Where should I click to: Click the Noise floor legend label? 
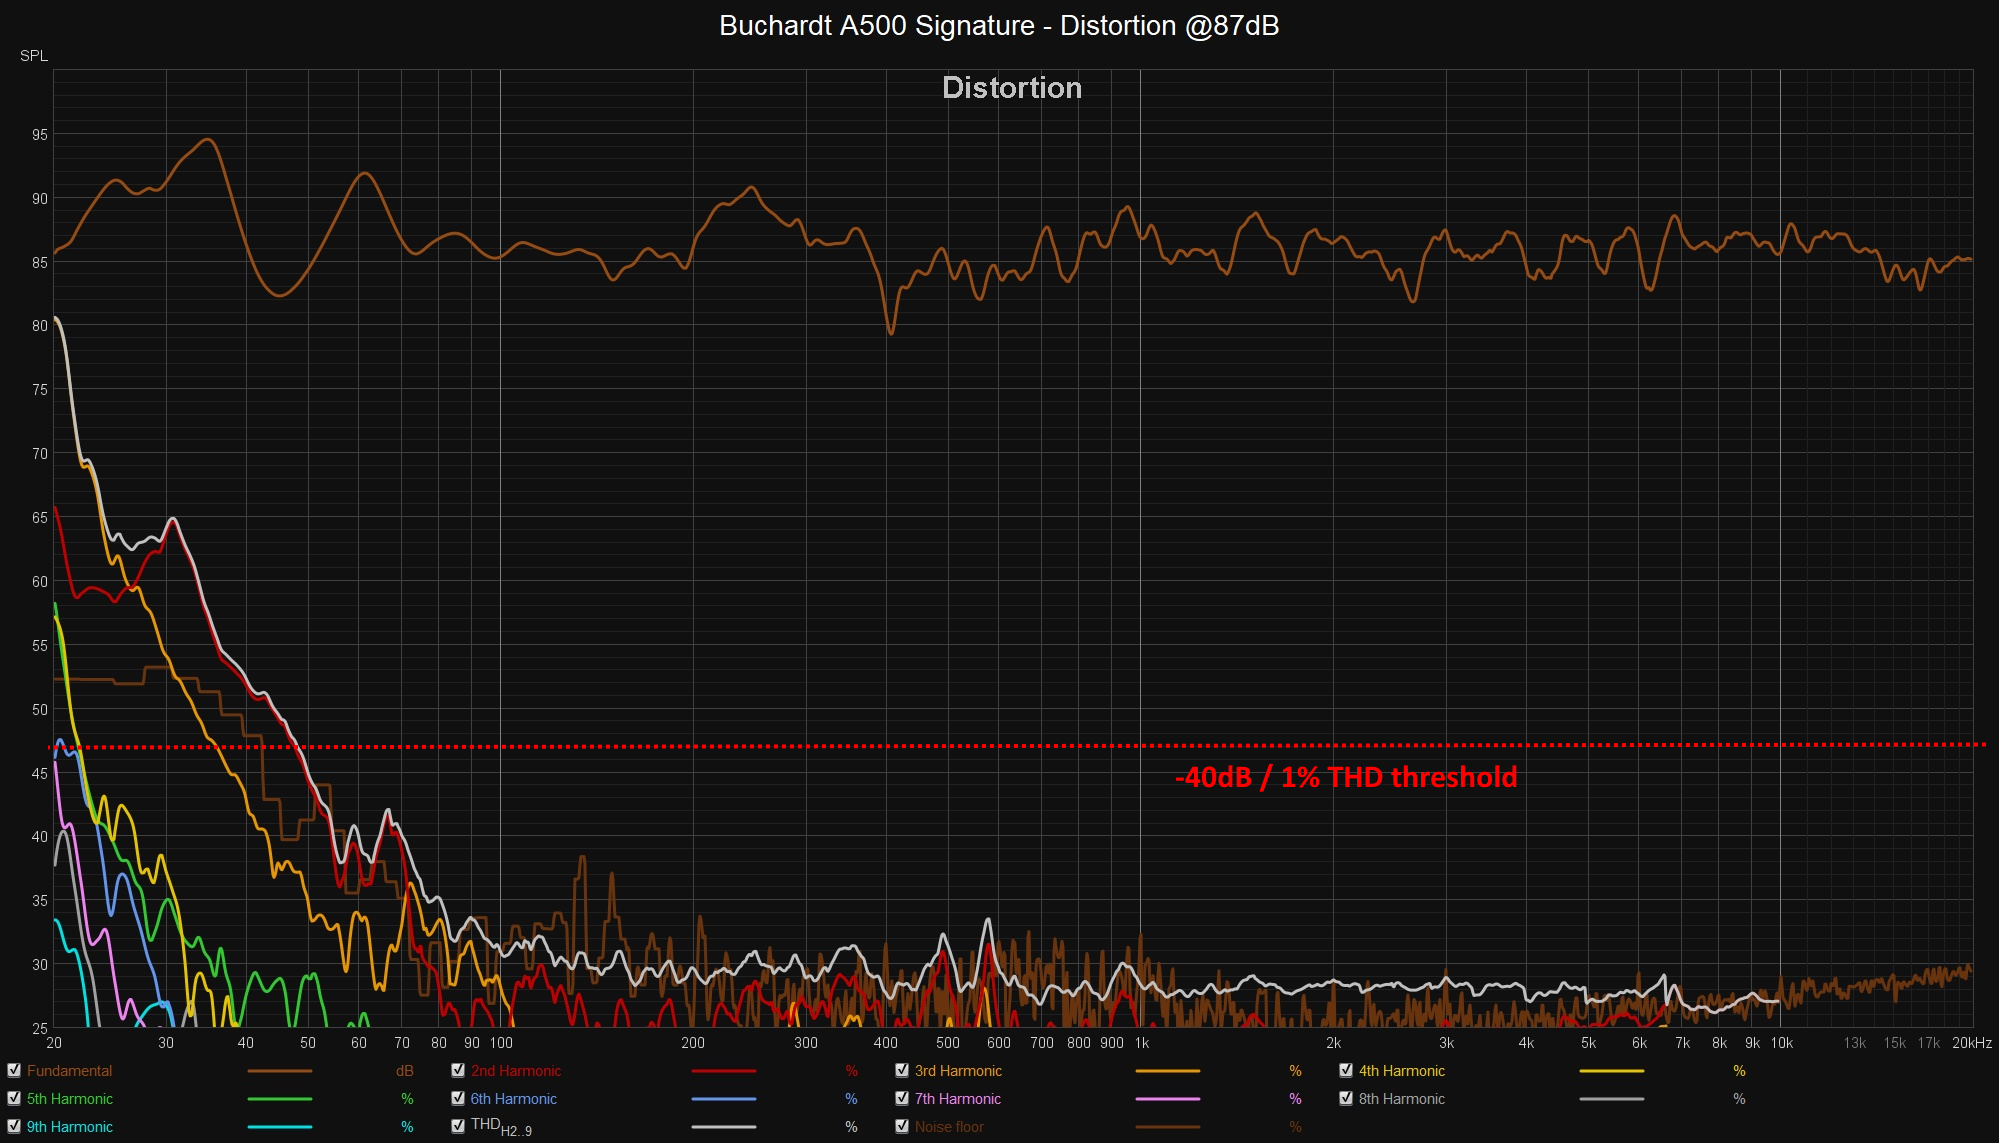pos(949,1127)
